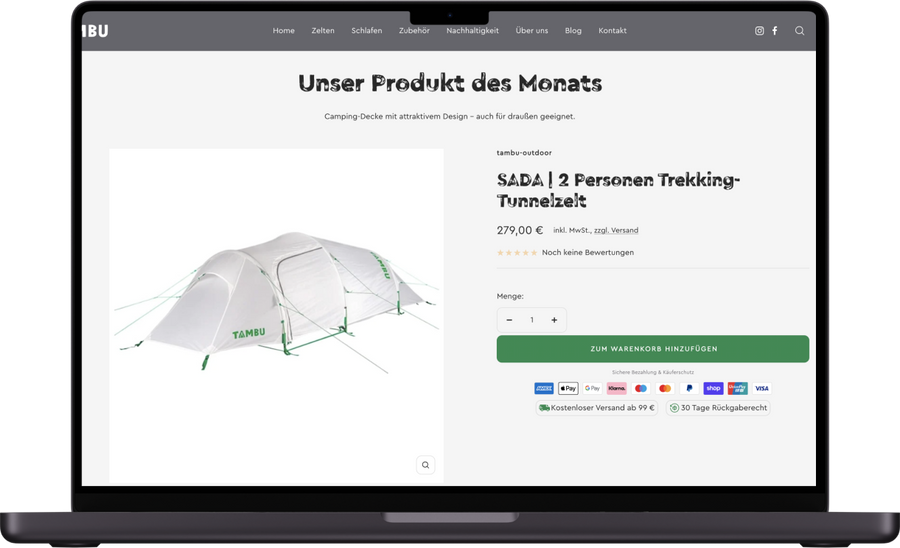The height and width of the screenshot is (548, 900).
Task: Increase quantity with plus button
Action: pos(554,320)
